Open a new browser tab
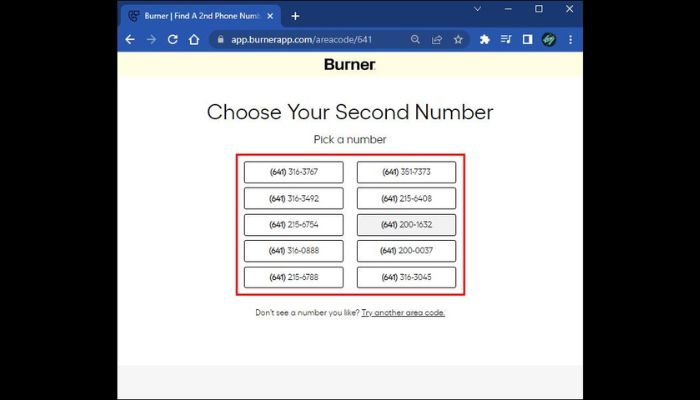This screenshot has width=700, height=400. [x=295, y=17]
